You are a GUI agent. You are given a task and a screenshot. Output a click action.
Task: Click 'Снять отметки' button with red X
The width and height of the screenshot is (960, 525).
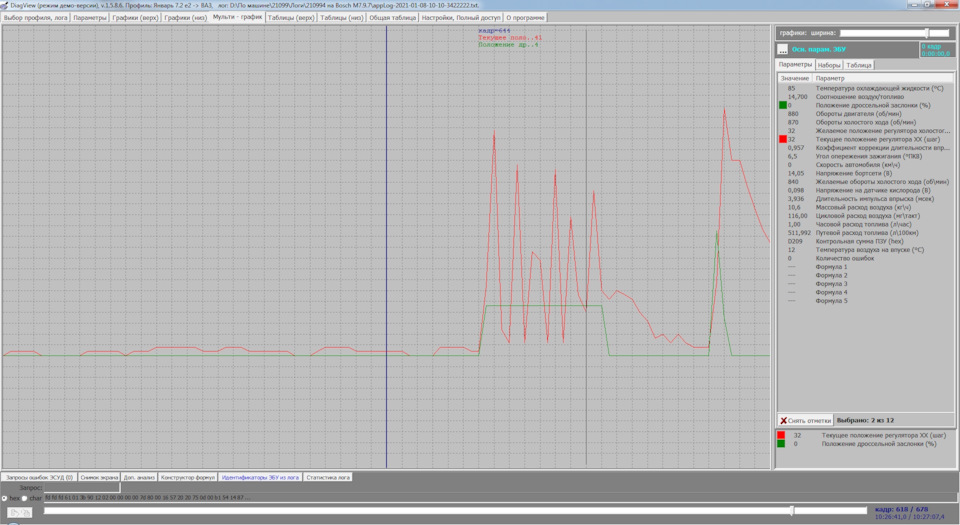tap(806, 420)
